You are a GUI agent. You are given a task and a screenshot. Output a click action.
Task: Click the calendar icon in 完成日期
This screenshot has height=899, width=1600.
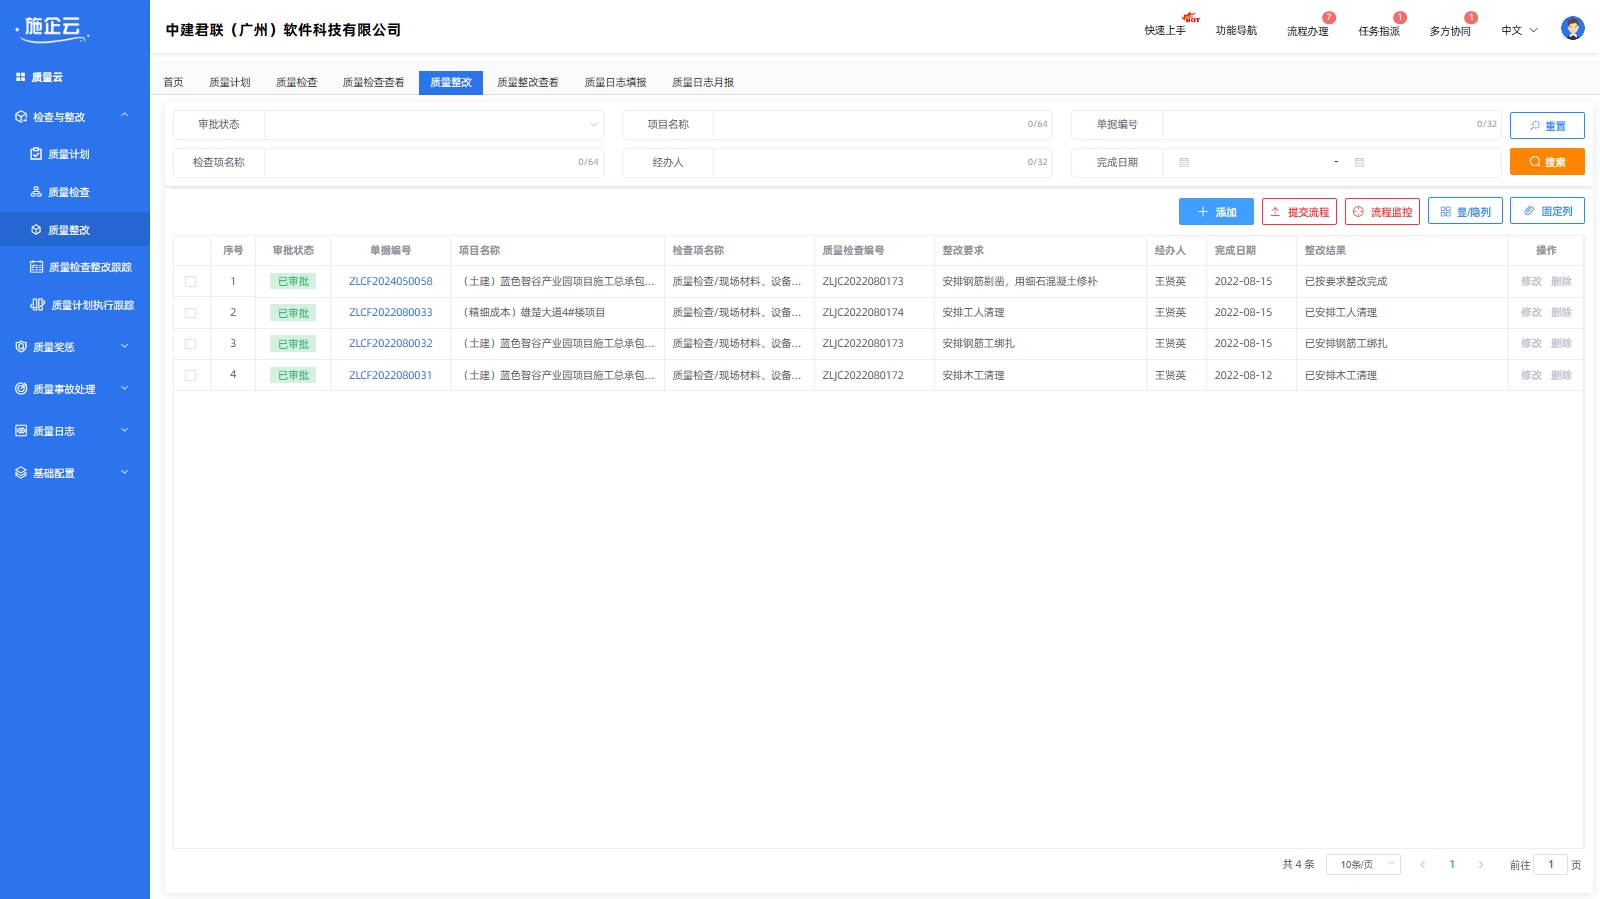[1184, 162]
